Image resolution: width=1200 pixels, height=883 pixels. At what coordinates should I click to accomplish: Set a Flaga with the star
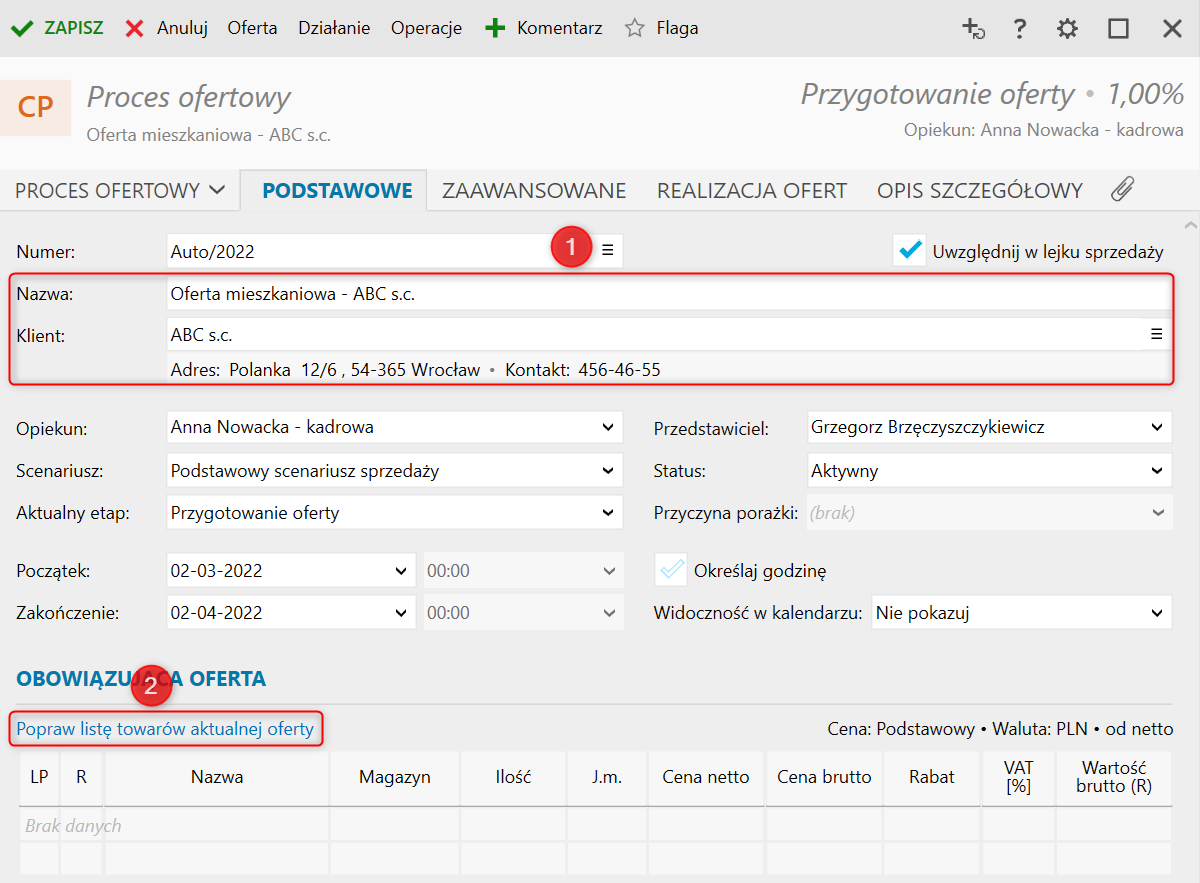[661, 28]
